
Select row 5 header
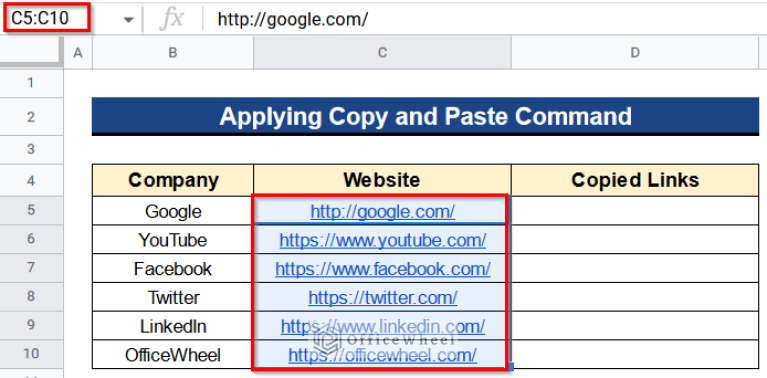[31, 211]
